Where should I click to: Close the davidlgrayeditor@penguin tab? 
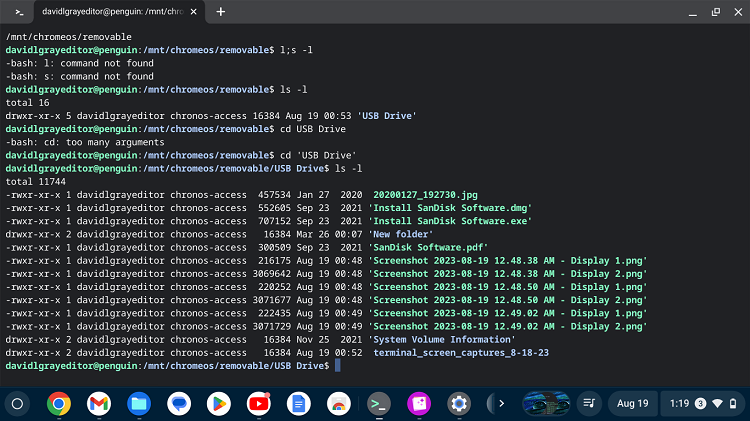click(191, 12)
